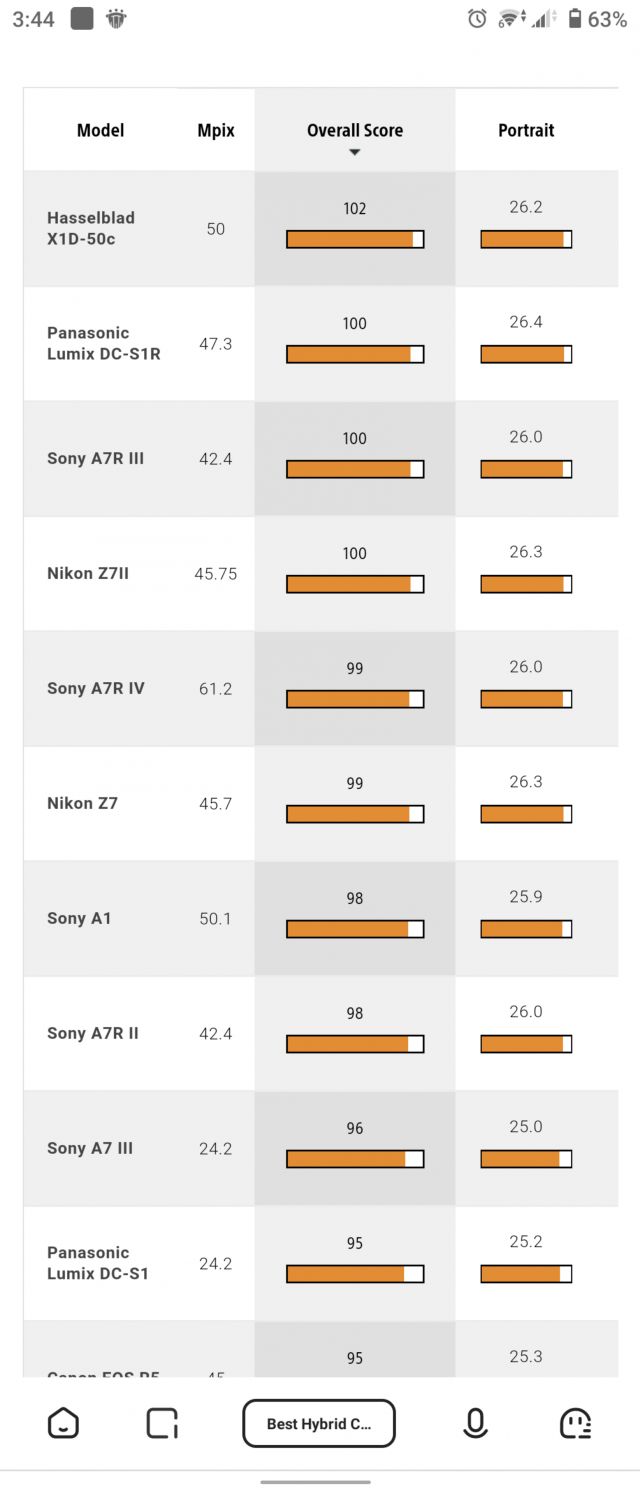Select the Model column header
This screenshot has height=1494, width=640.
coord(100,130)
